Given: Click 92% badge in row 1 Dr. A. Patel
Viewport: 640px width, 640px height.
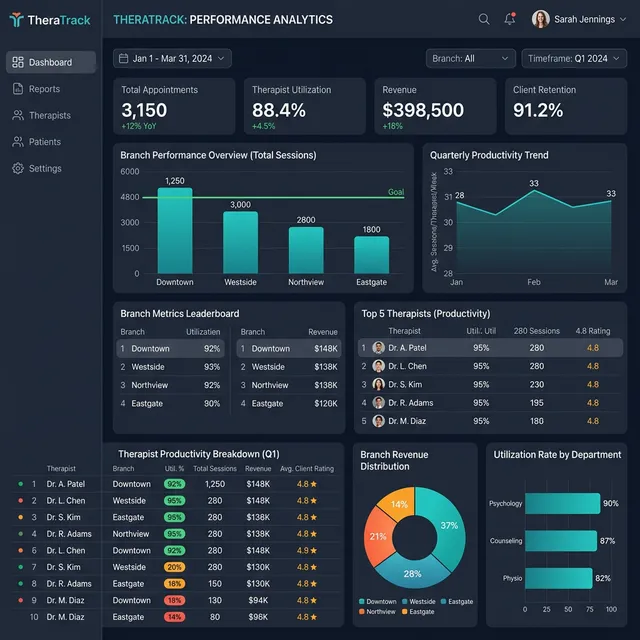Looking at the screenshot, I should 175,484.
